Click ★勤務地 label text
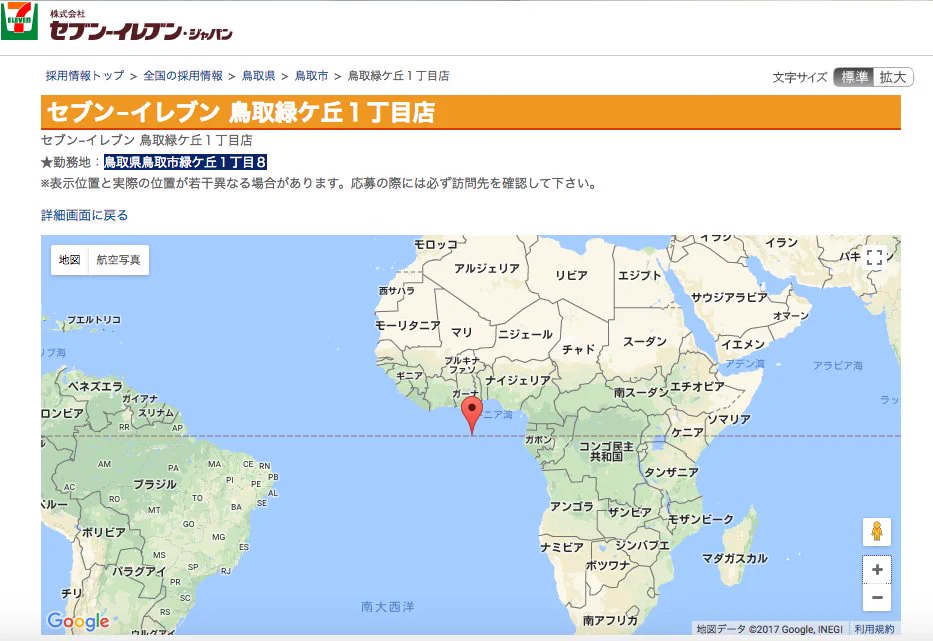Image resolution: width=933 pixels, height=641 pixels. 66,162
